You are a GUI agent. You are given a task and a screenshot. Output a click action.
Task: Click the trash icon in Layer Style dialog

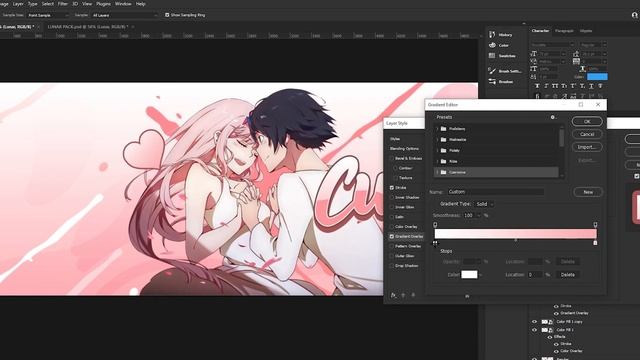pos(413,295)
